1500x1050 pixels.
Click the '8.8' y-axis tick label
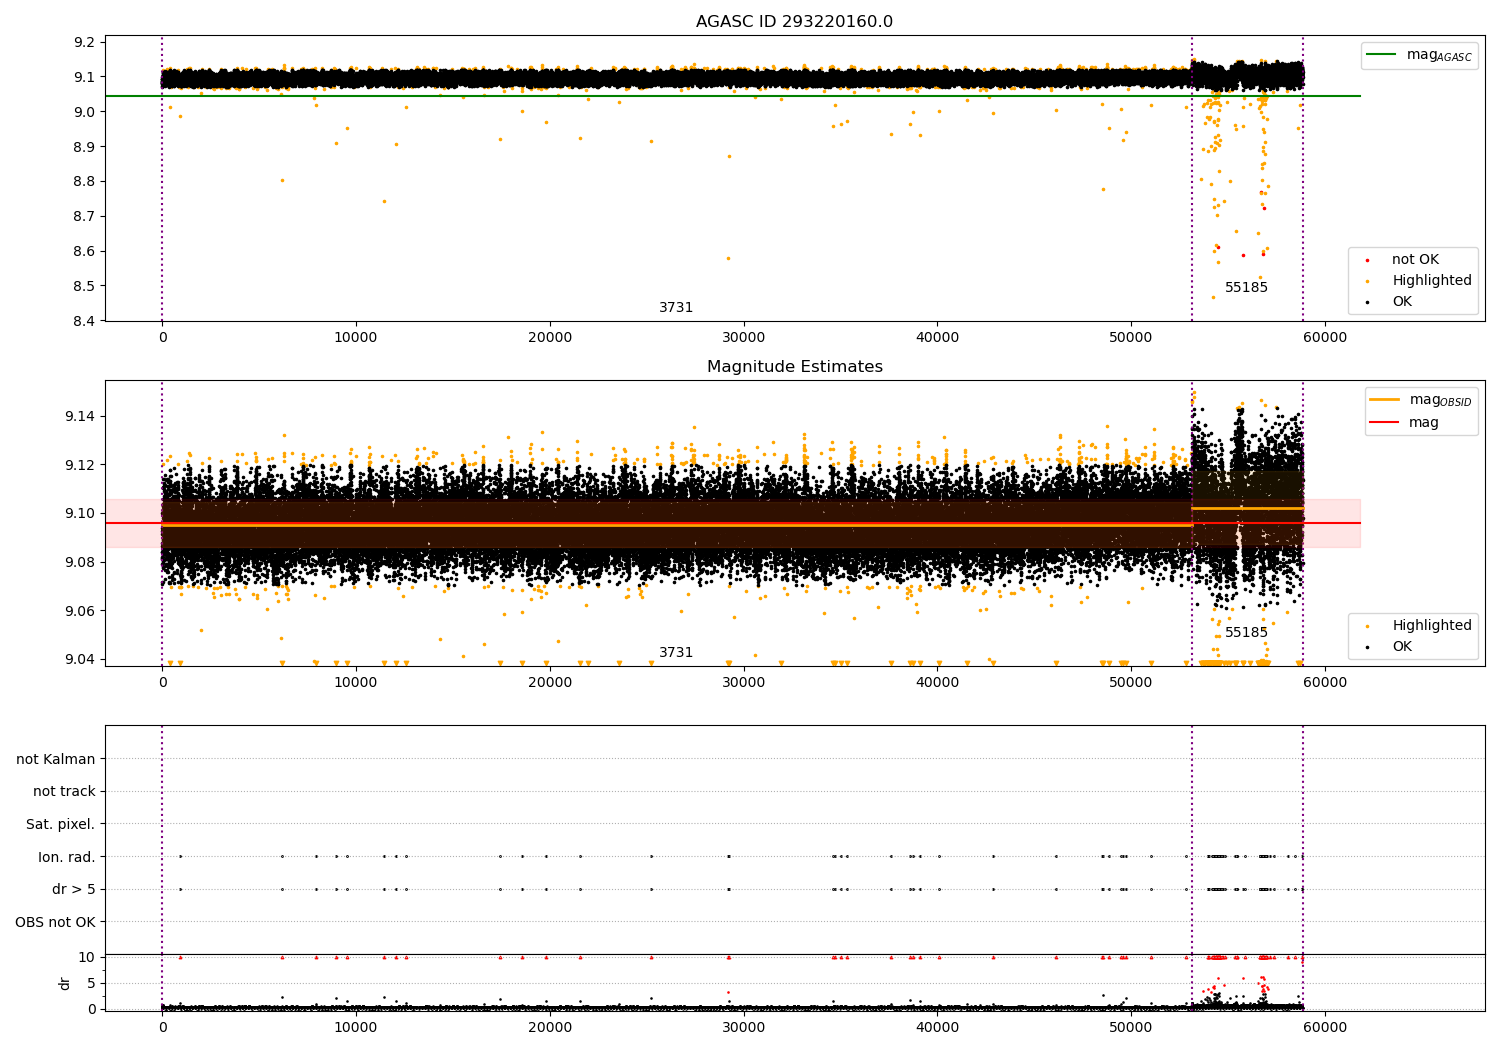[x=86, y=182]
